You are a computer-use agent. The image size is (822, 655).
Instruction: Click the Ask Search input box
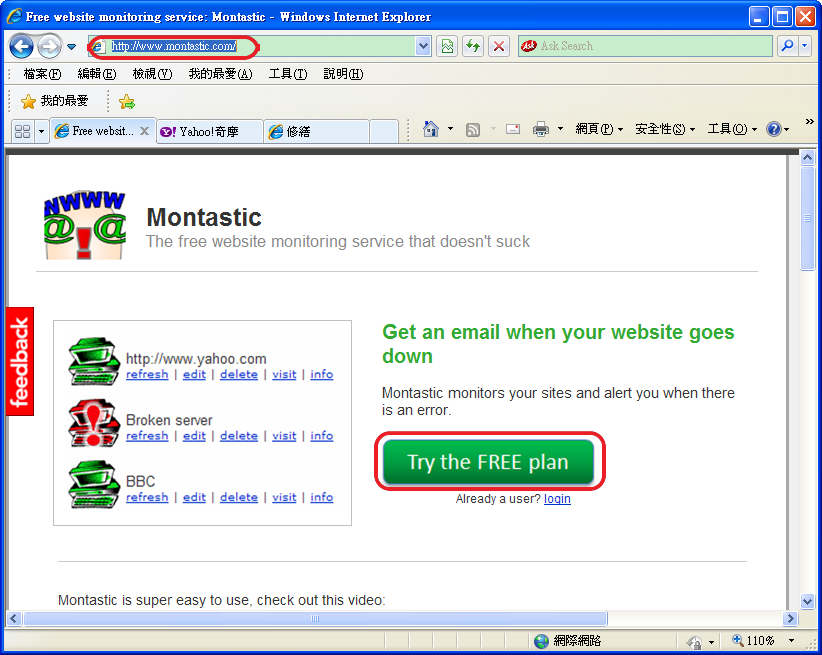(x=645, y=46)
